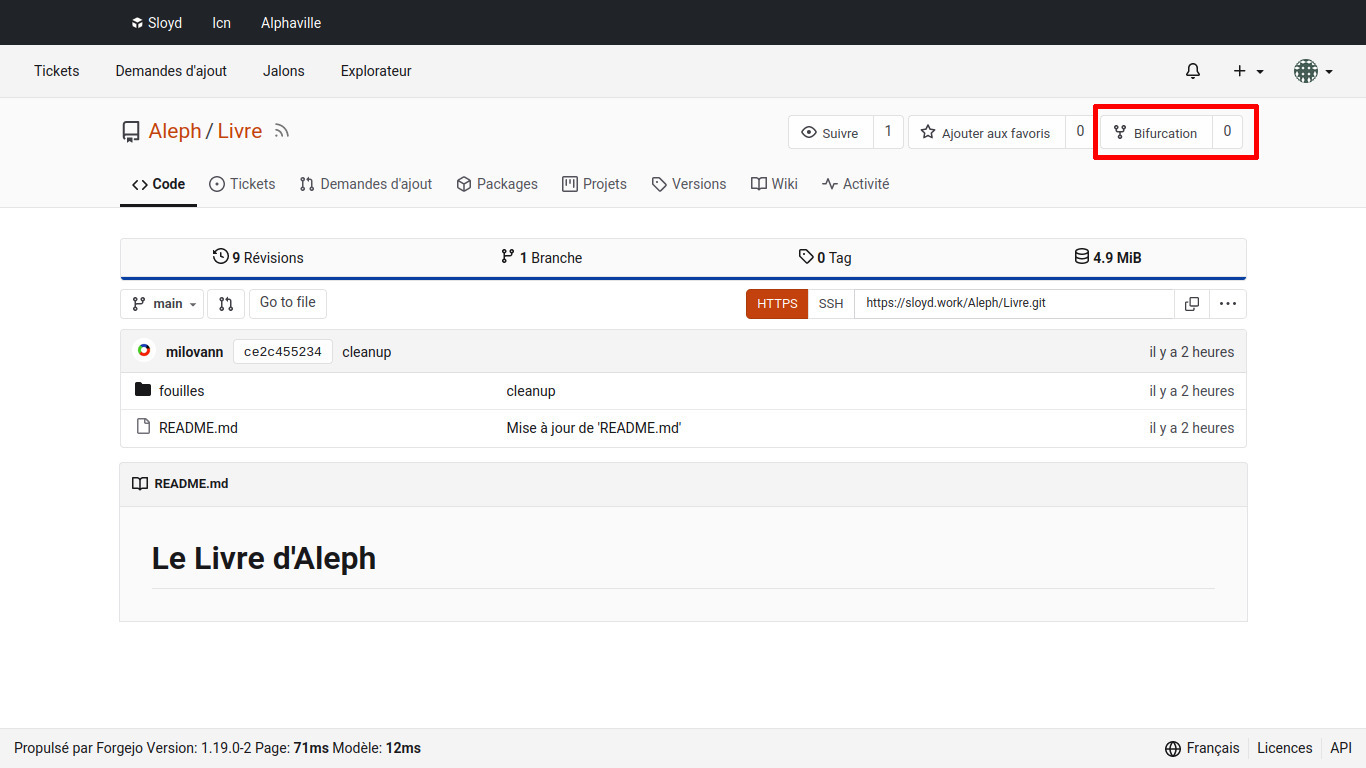Screen dimensions: 1366x768
Task: Toggle Suivre to watch the repository
Action: click(x=830, y=133)
